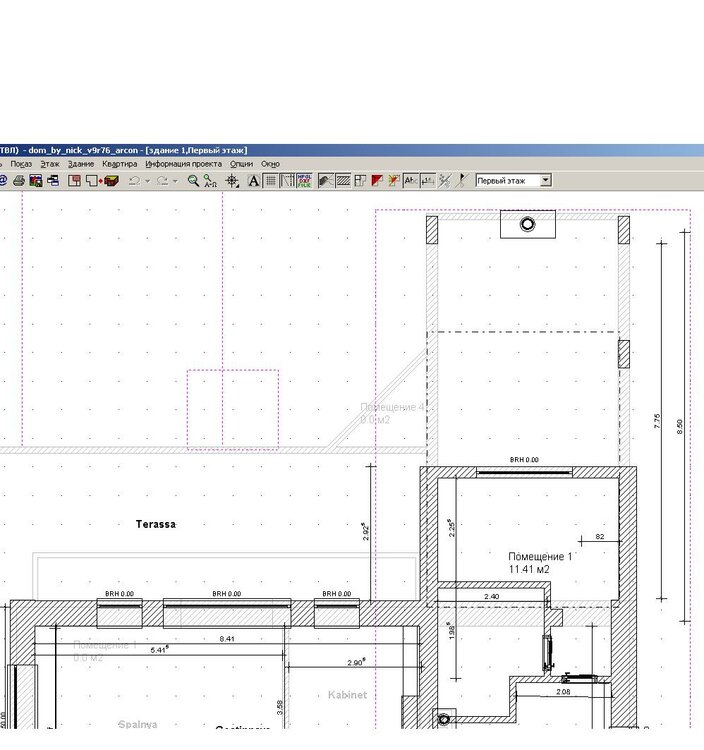The image size is (704, 750).
Task: Click the '7.75' vertical dimension value
Action: click(x=657, y=421)
